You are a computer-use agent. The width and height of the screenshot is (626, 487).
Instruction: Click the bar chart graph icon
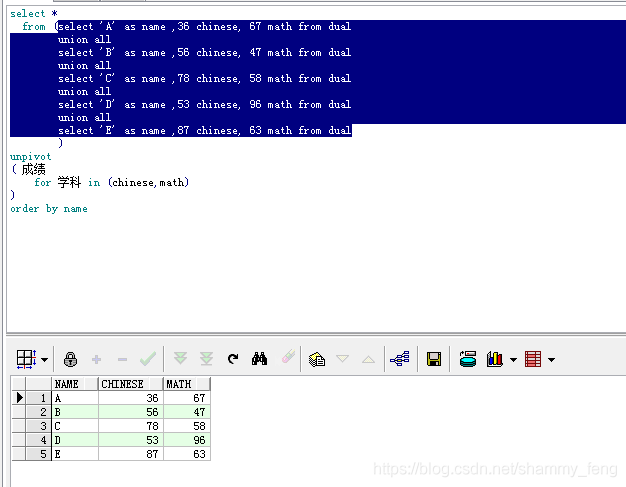click(494, 359)
